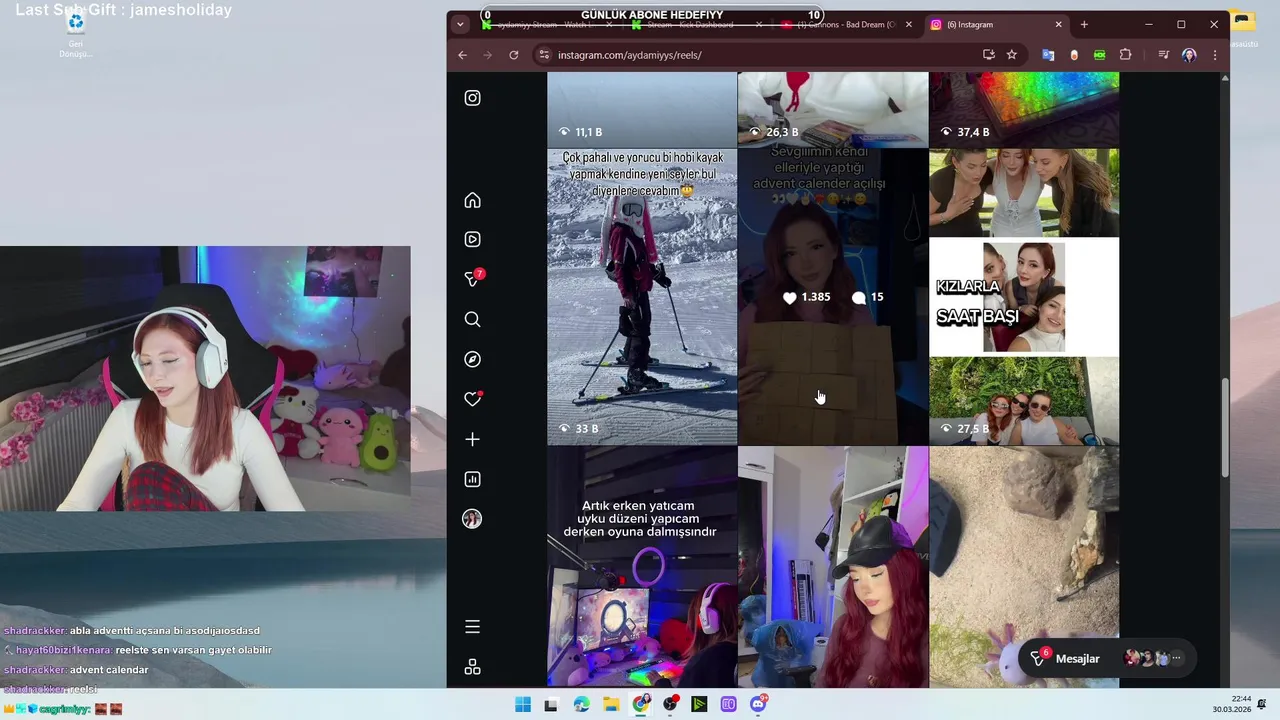
Task: Click the 15 comments count on the hovered reel
Action: pyautogui.click(x=868, y=297)
